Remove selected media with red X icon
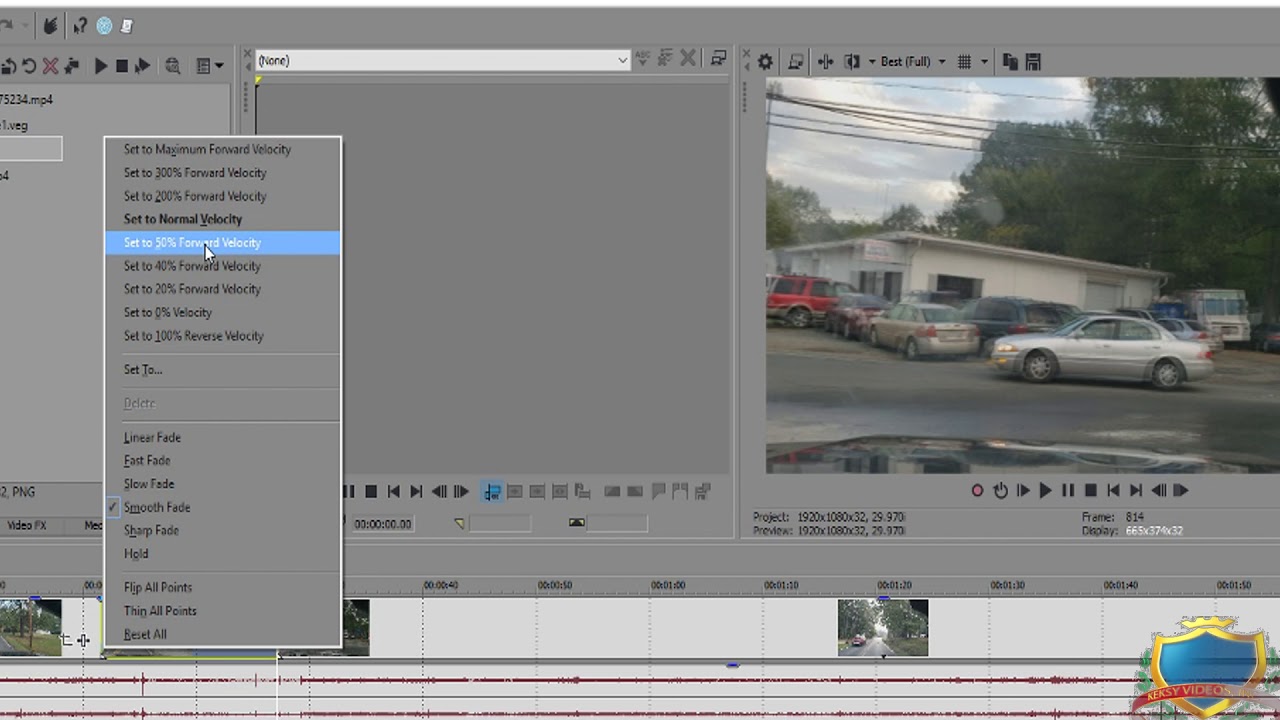 pyautogui.click(x=50, y=66)
